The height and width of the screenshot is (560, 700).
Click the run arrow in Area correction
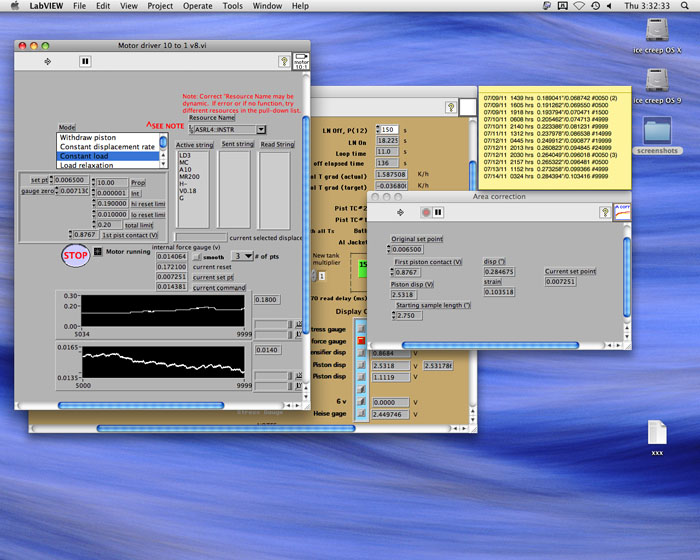[400, 212]
